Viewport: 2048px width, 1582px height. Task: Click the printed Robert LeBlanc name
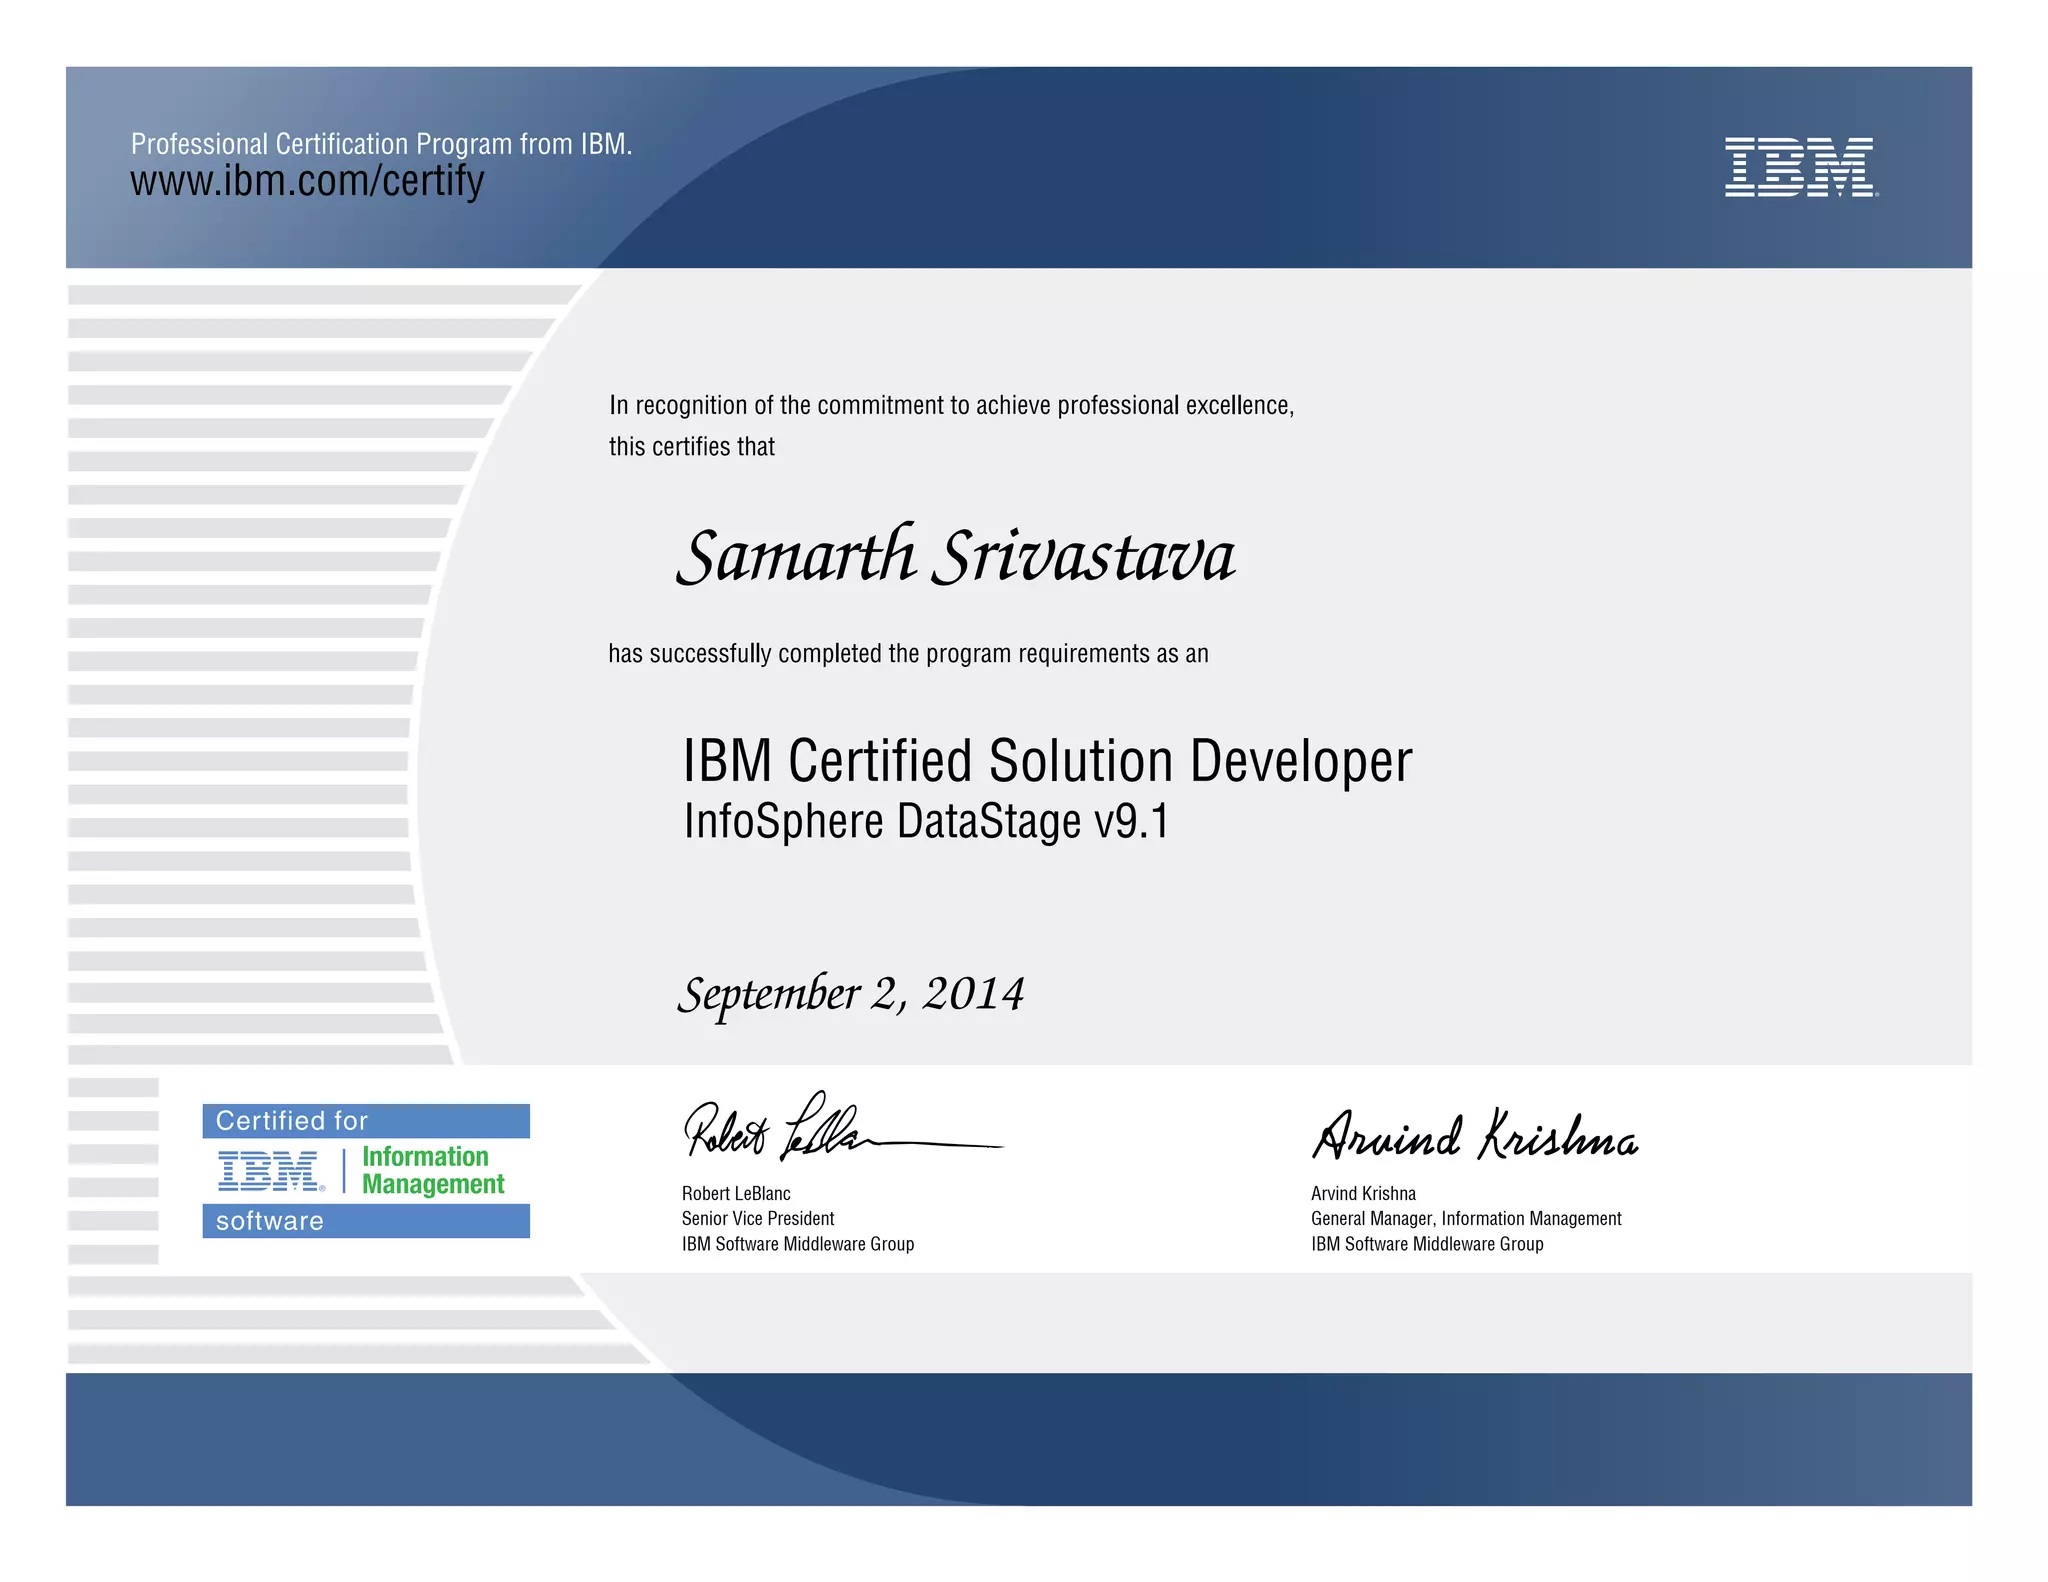click(x=736, y=1193)
